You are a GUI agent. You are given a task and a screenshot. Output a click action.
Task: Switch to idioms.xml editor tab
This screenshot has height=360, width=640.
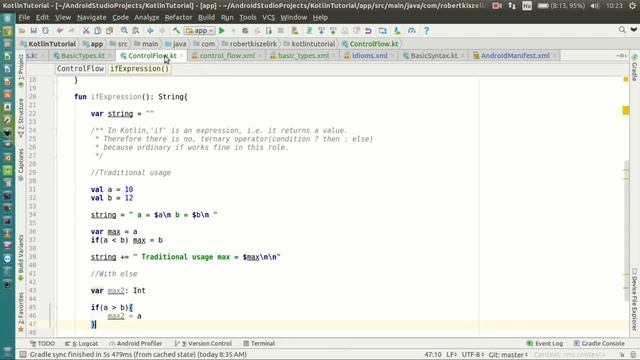tap(369, 56)
